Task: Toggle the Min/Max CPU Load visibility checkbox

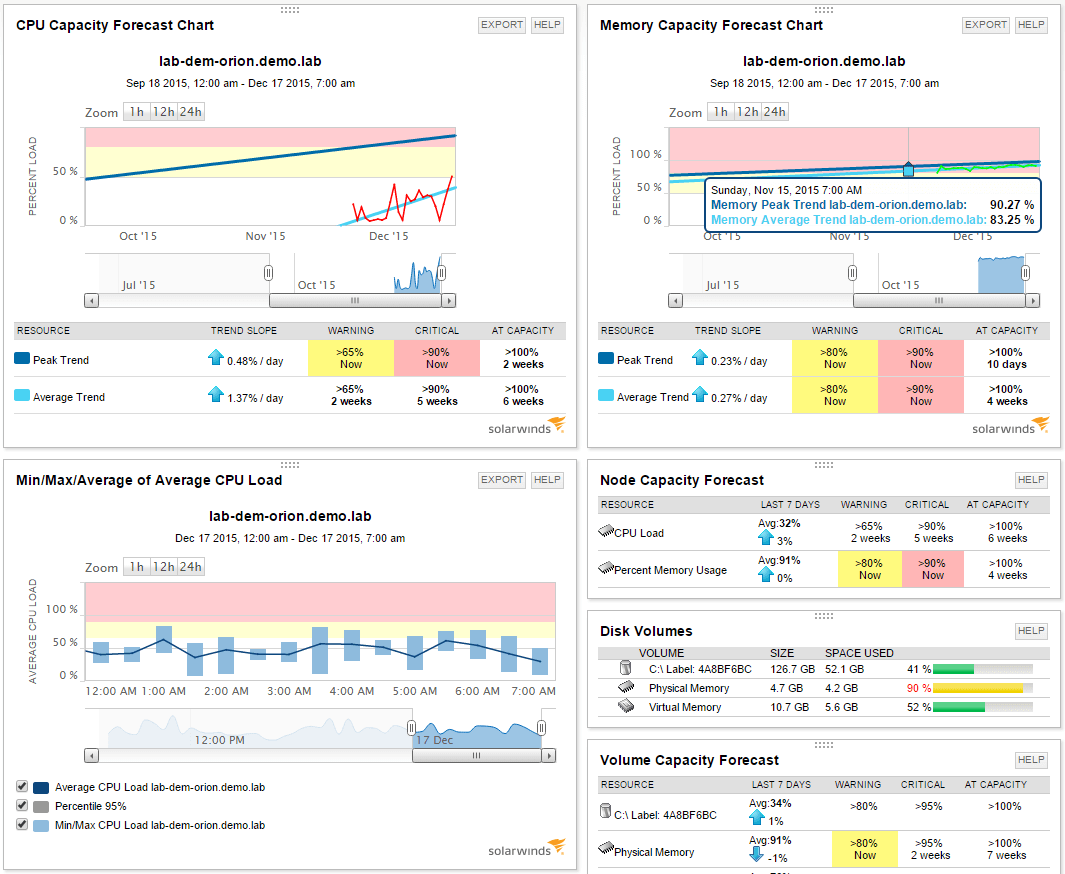Action: 23,824
